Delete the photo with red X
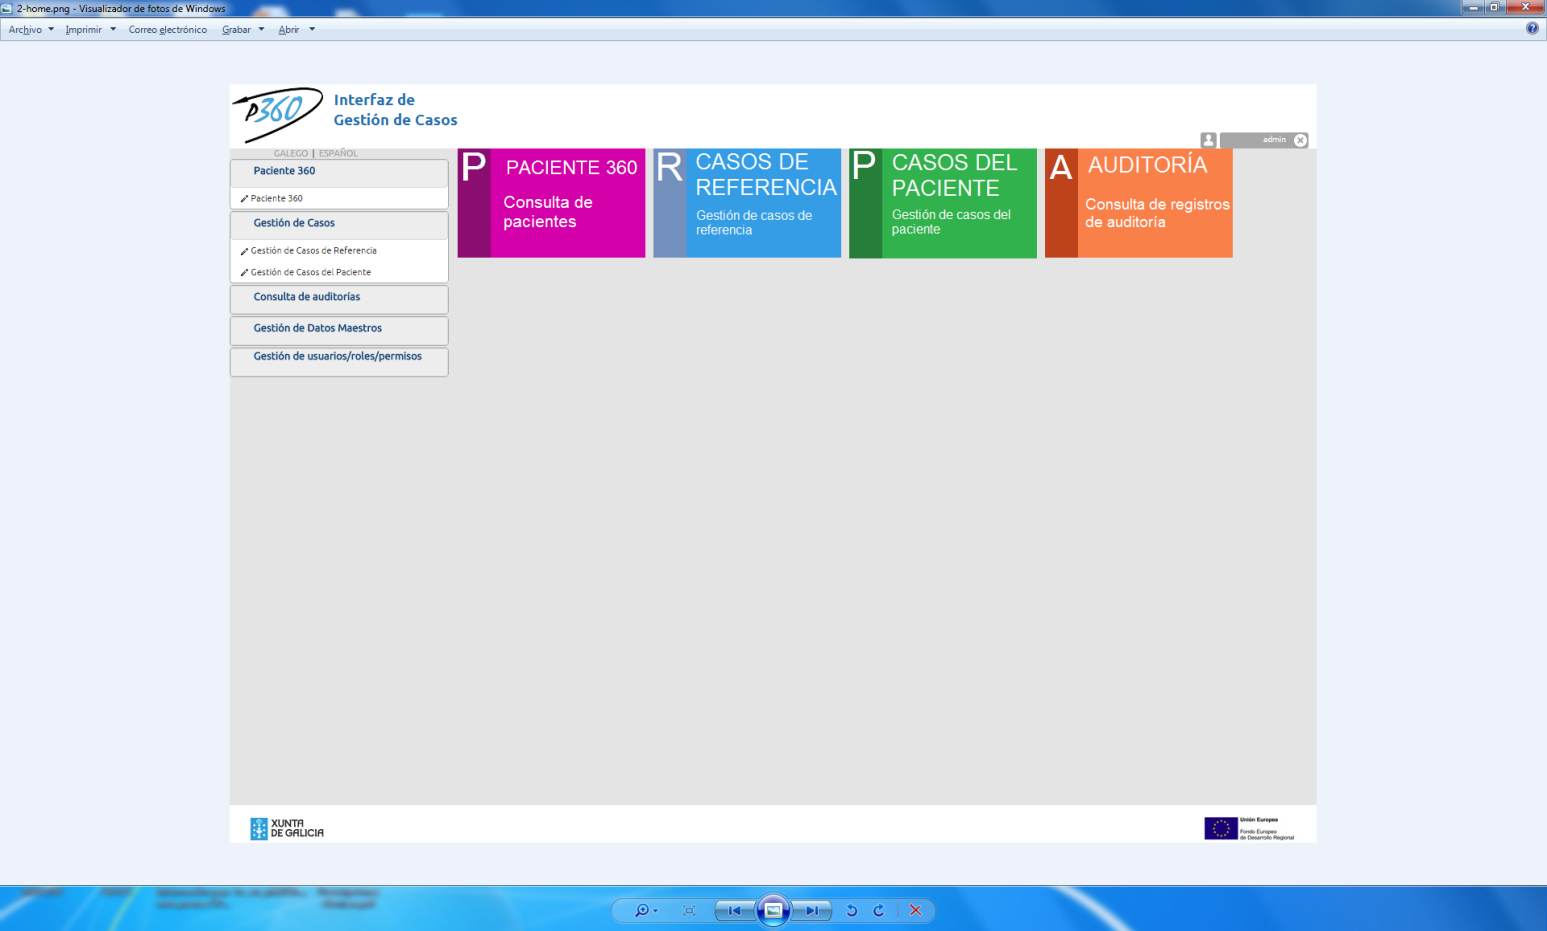The height and width of the screenshot is (931, 1547). (915, 910)
